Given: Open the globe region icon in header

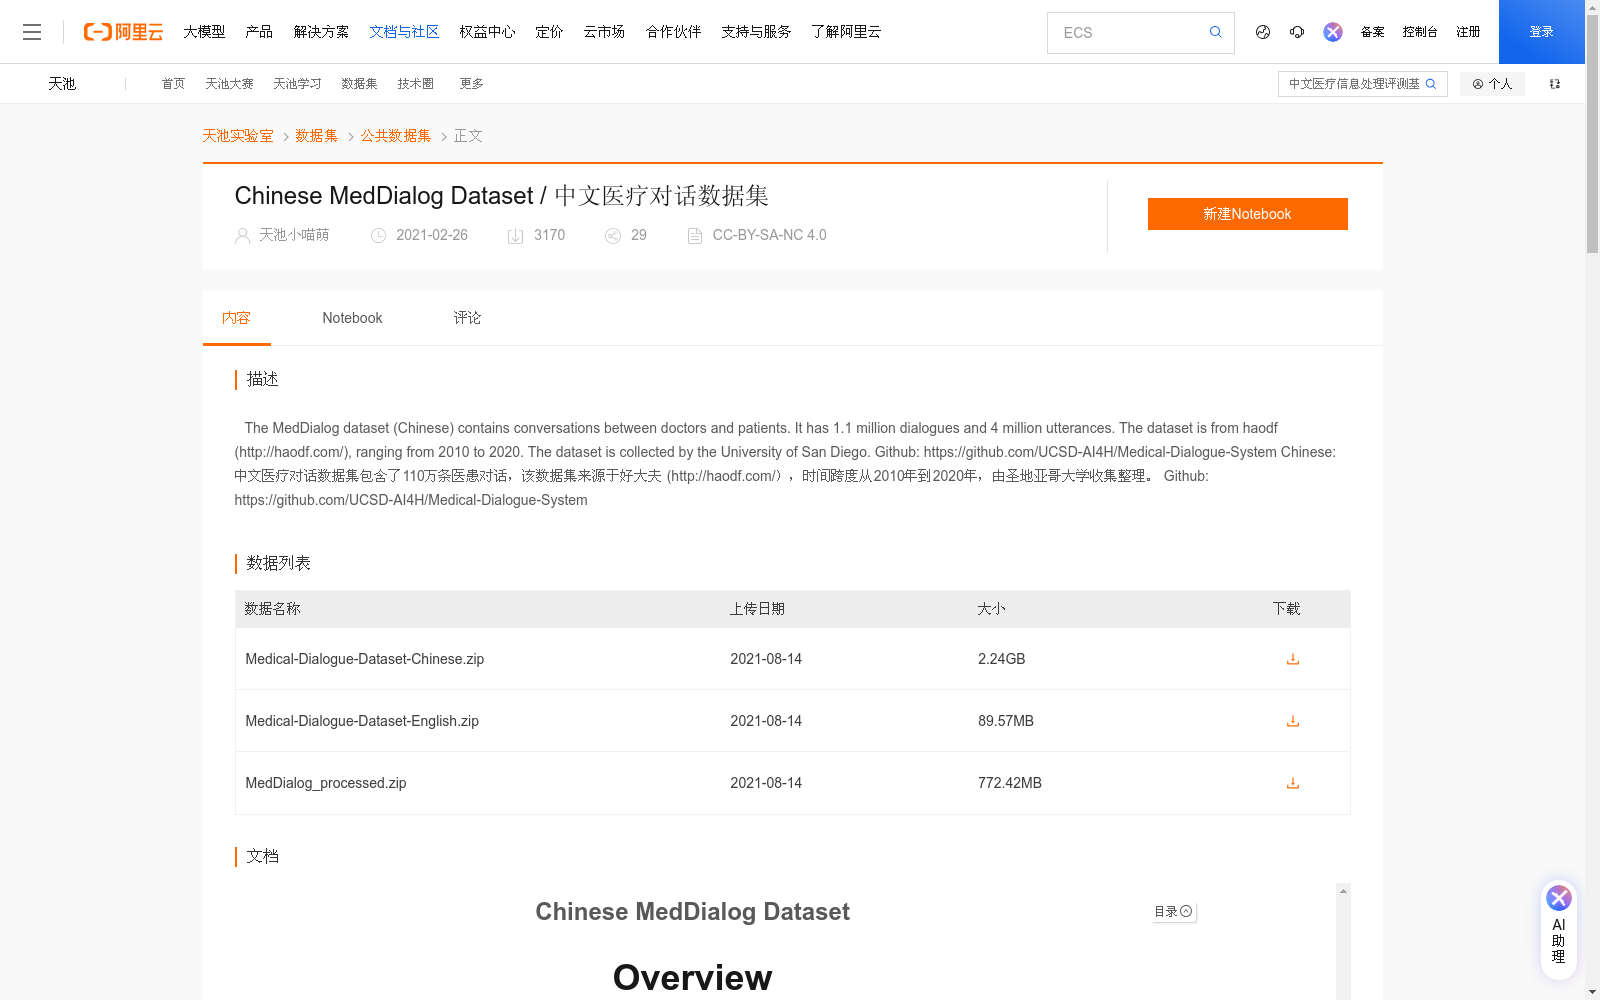Looking at the screenshot, I should [1263, 32].
